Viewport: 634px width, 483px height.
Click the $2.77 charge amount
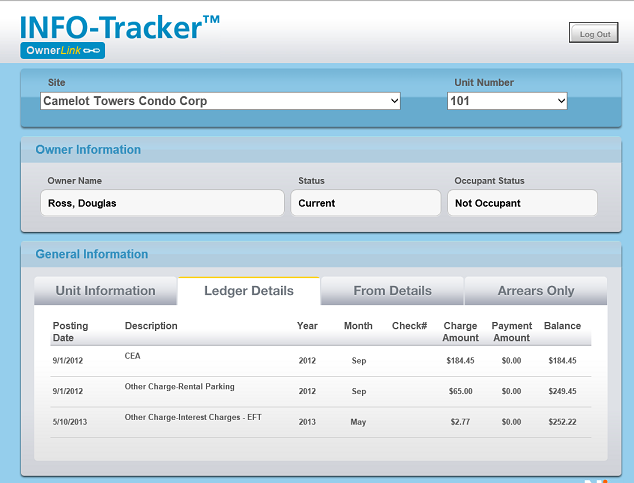click(x=460, y=422)
